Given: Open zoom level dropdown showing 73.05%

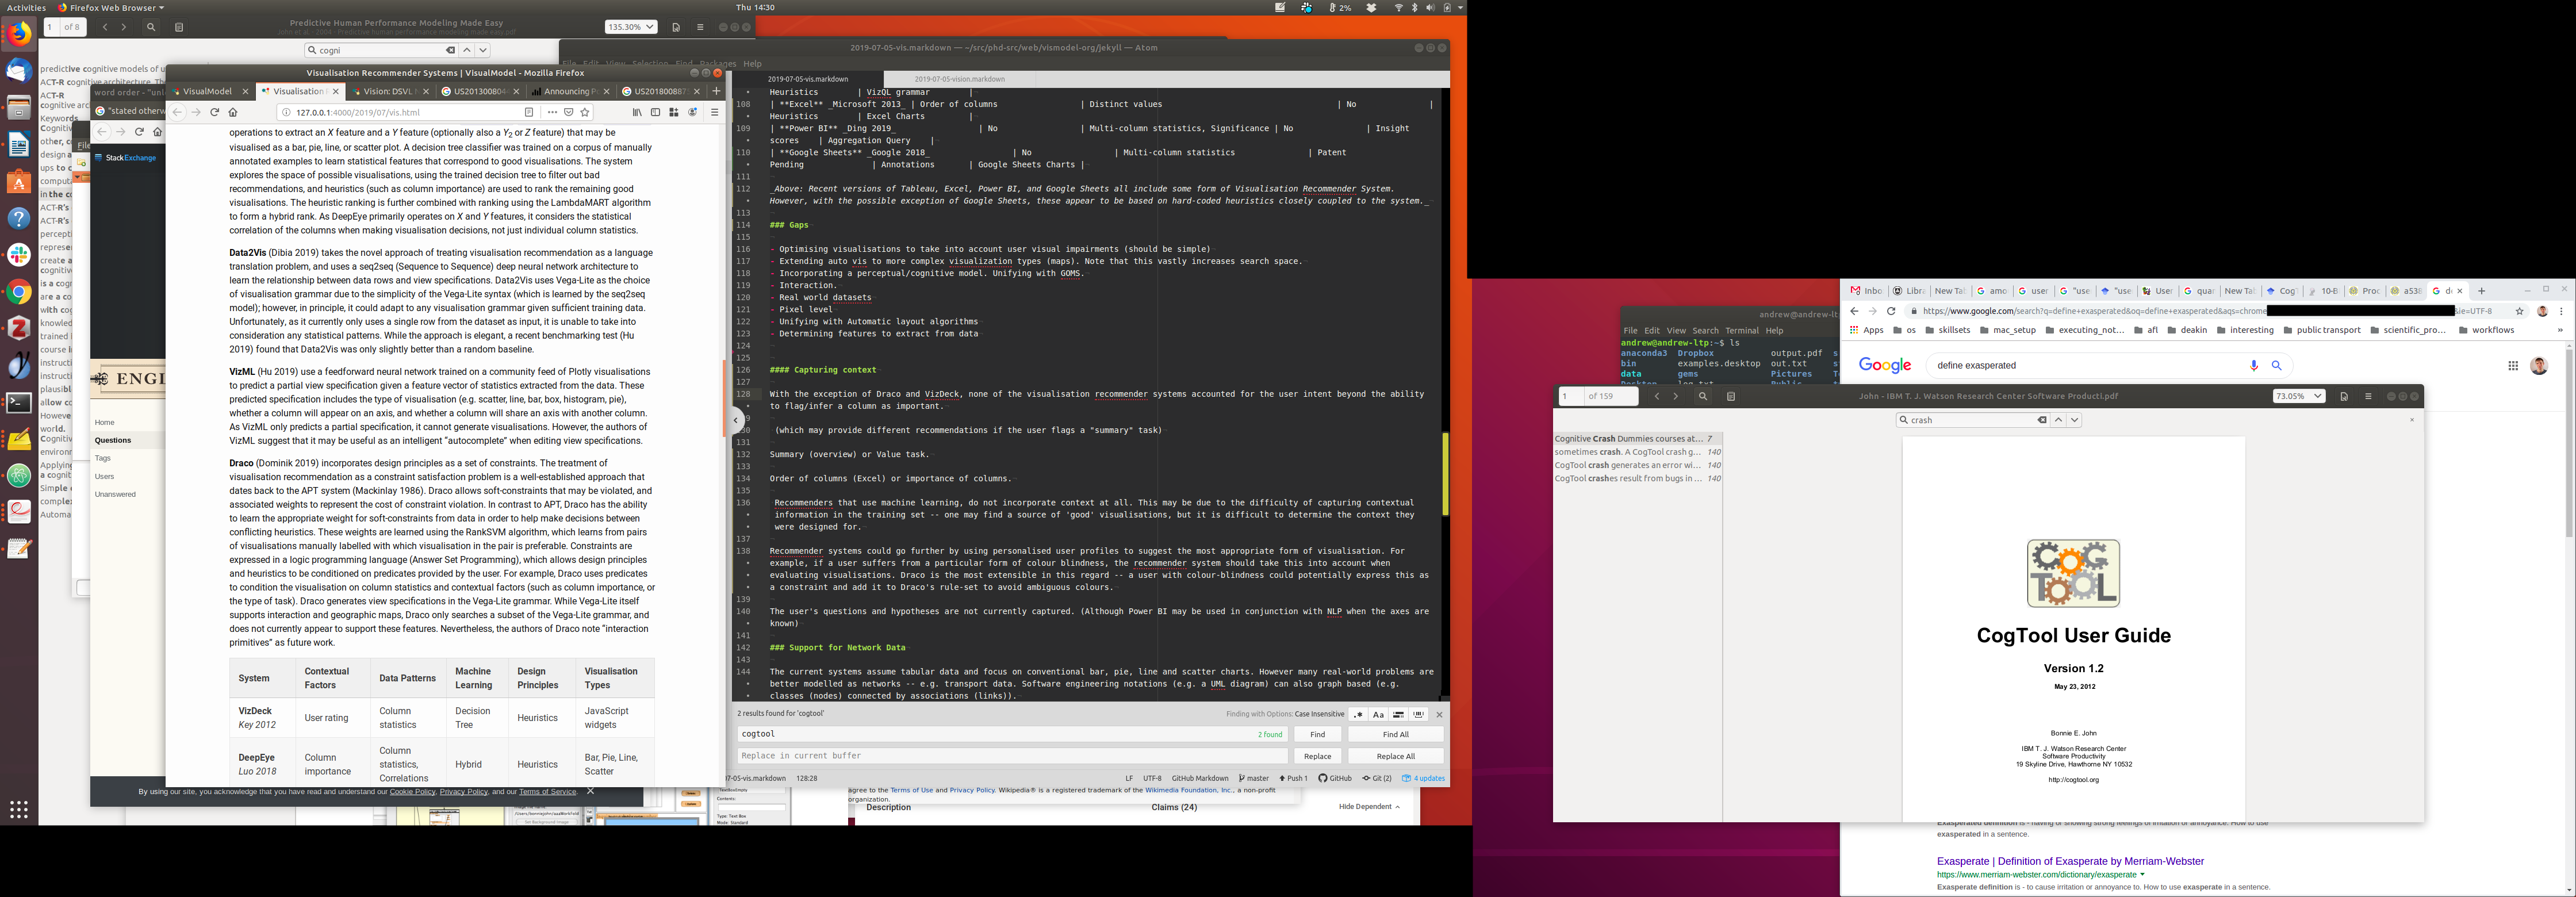Looking at the screenshot, I should coord(2298,396).
